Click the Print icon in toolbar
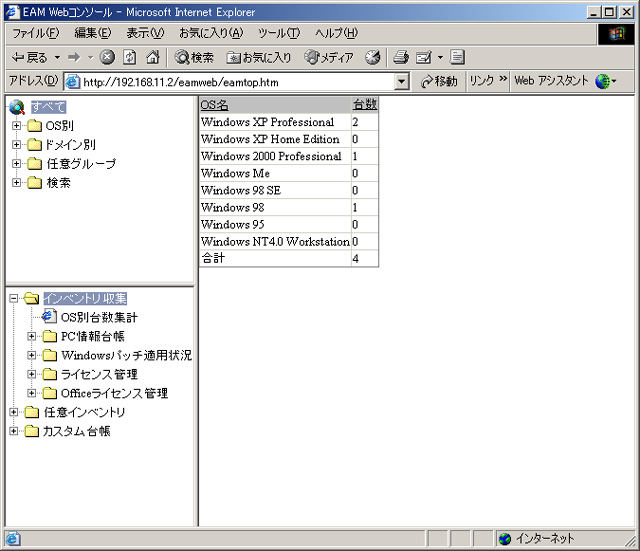 (x=401, y=58)
